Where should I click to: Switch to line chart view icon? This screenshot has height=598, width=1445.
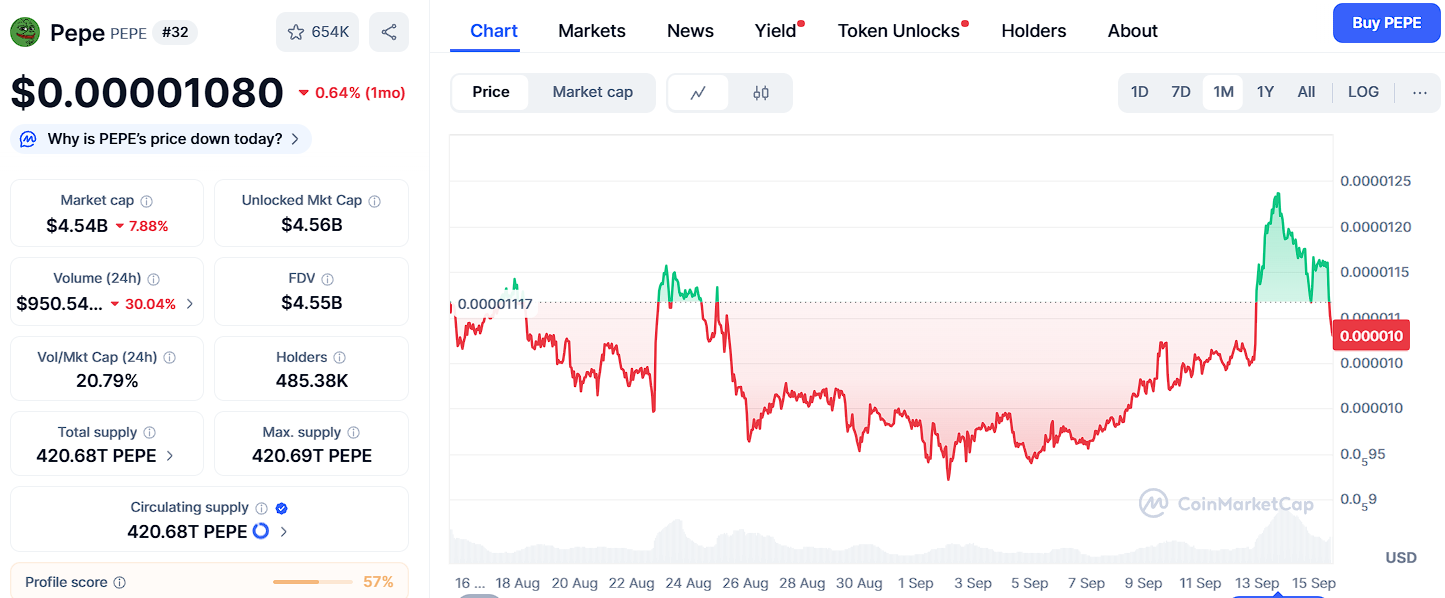coord(698,93)
